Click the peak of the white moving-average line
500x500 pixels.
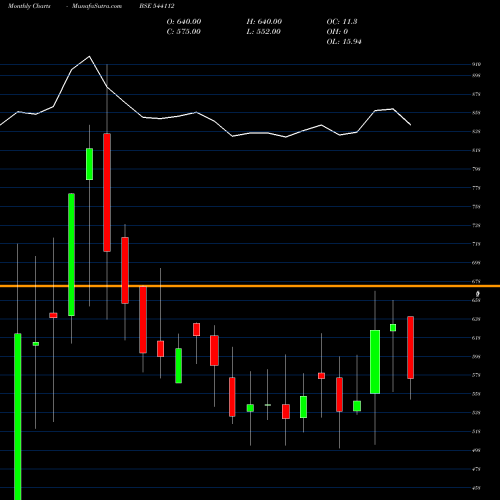click(89, 56)
